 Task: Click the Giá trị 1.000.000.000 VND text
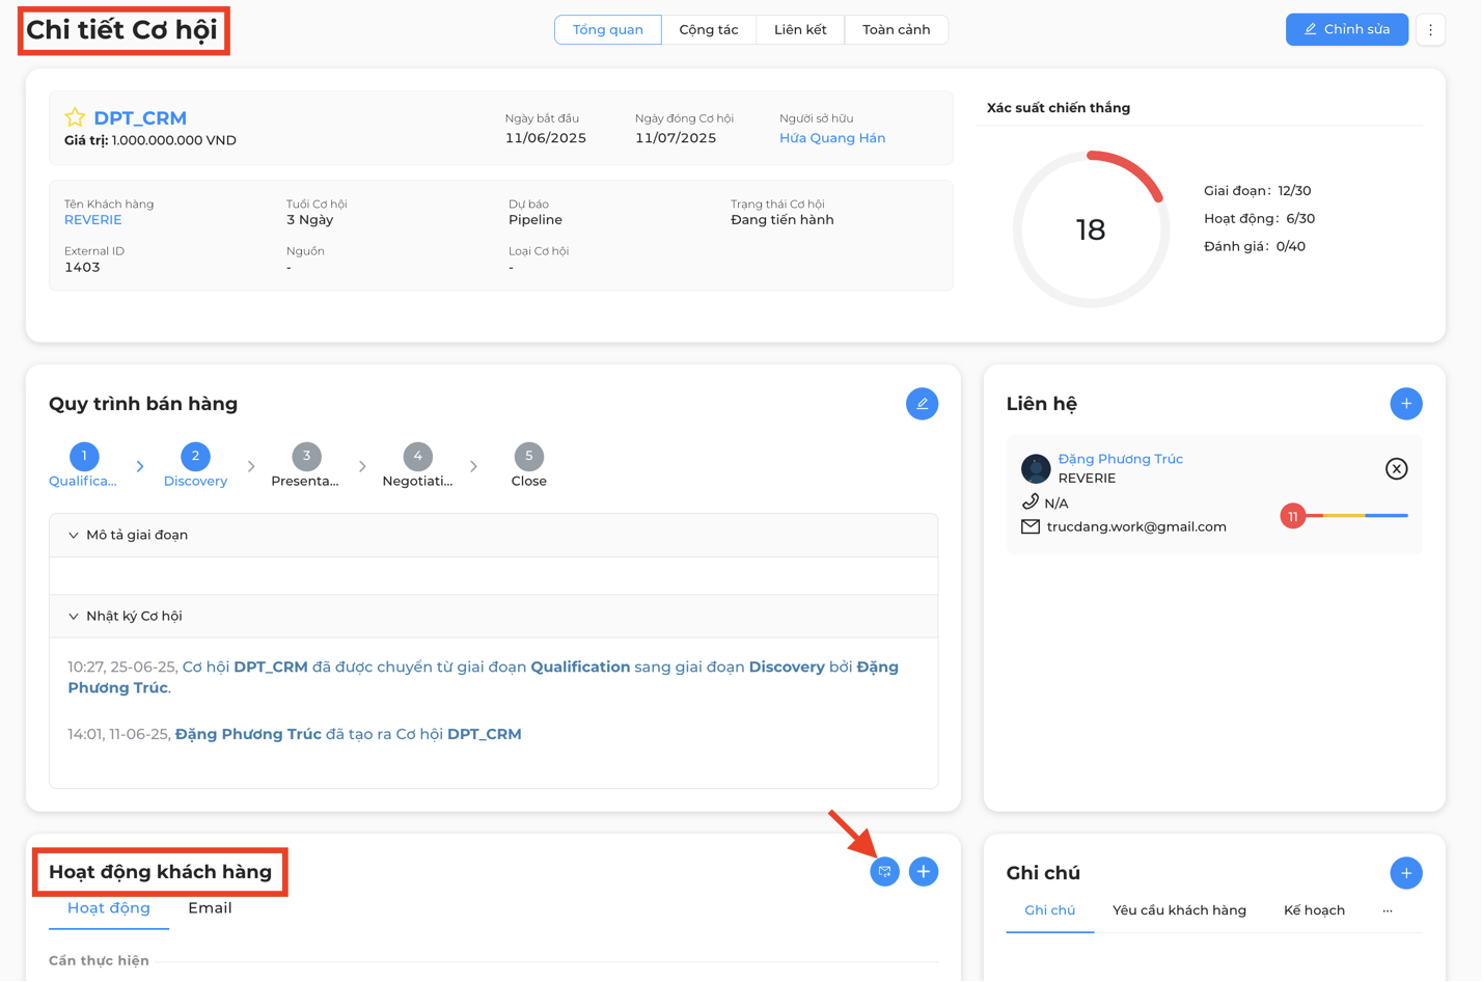[150, 141]
